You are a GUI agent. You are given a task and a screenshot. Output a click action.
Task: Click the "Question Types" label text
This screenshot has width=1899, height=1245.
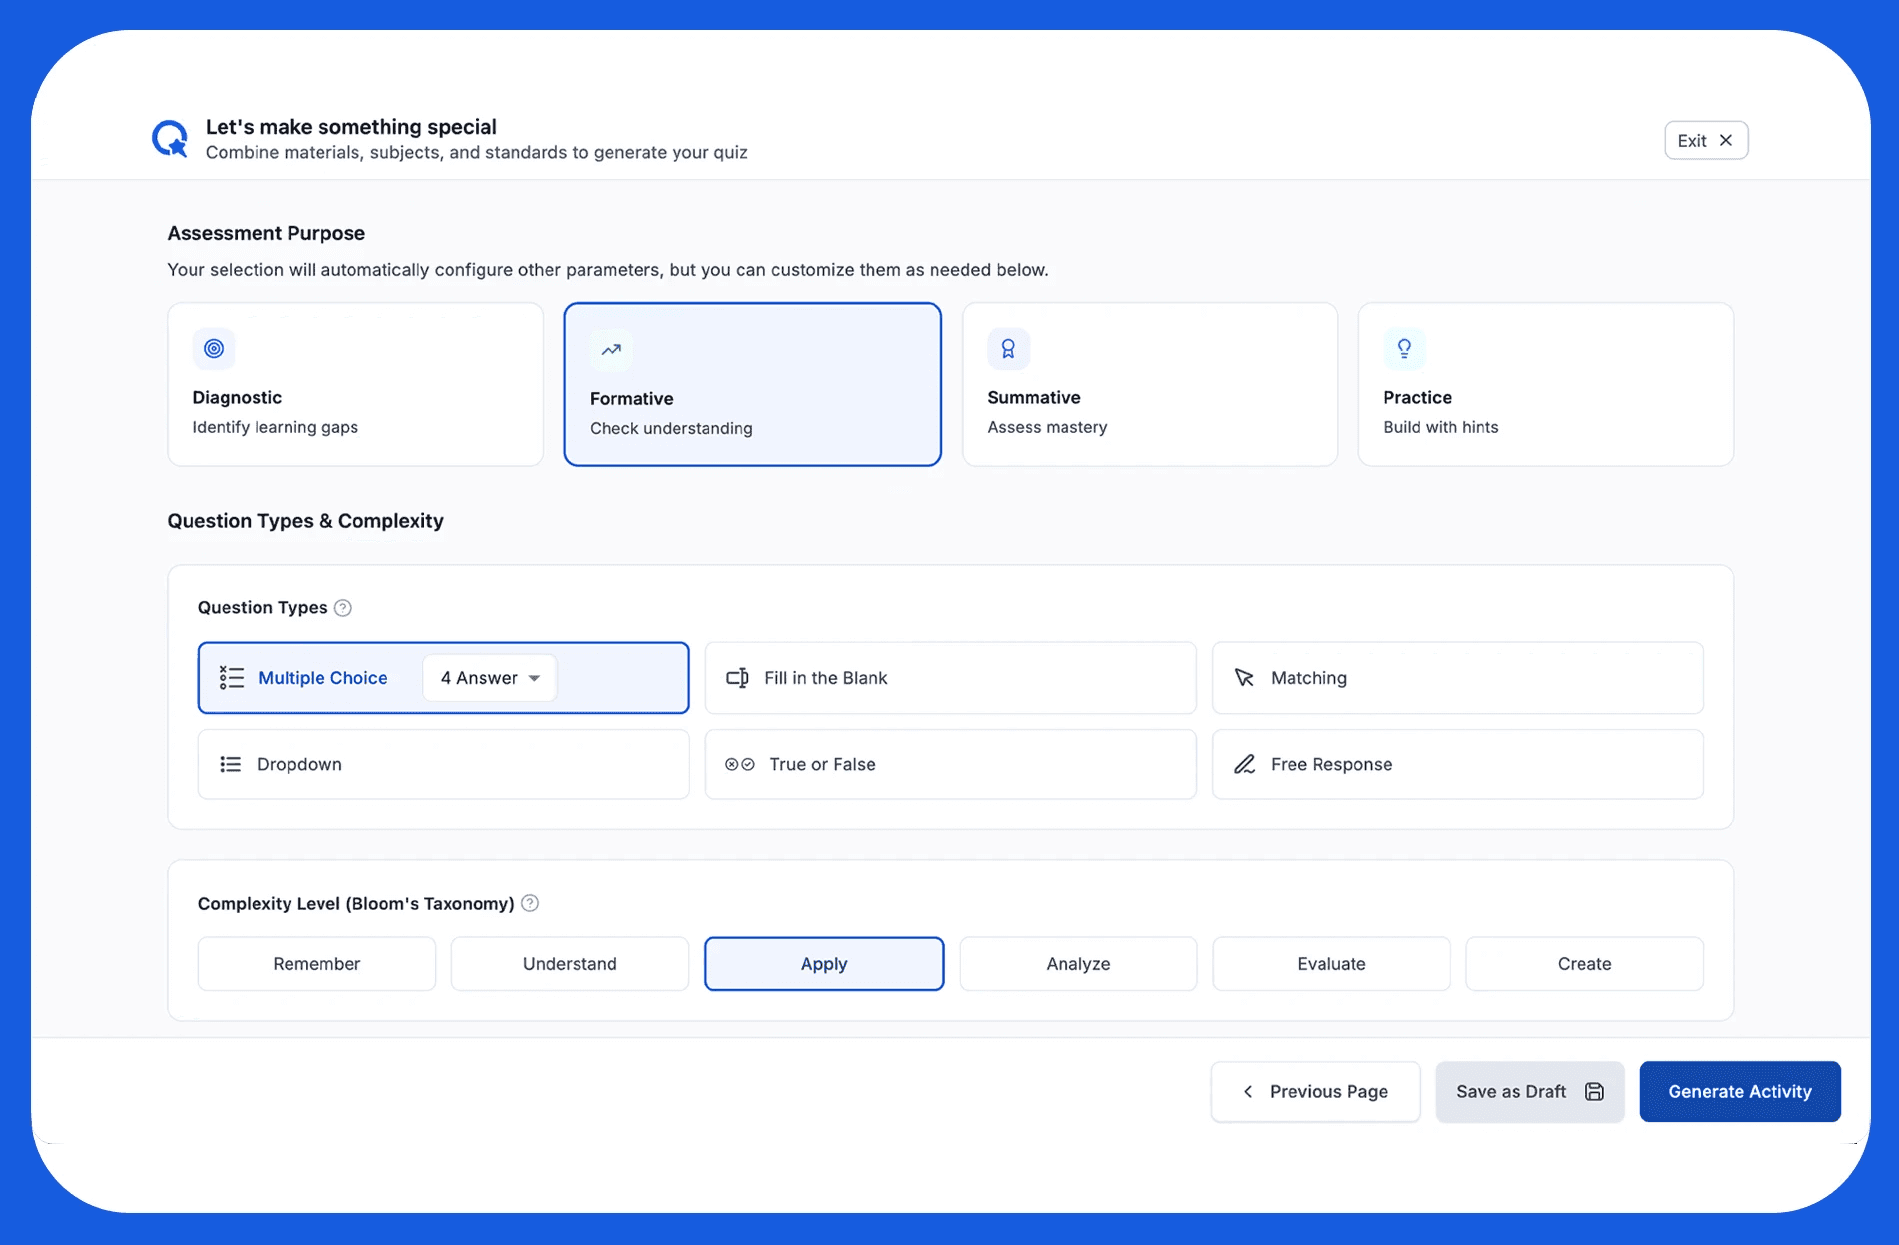[263, 608]
